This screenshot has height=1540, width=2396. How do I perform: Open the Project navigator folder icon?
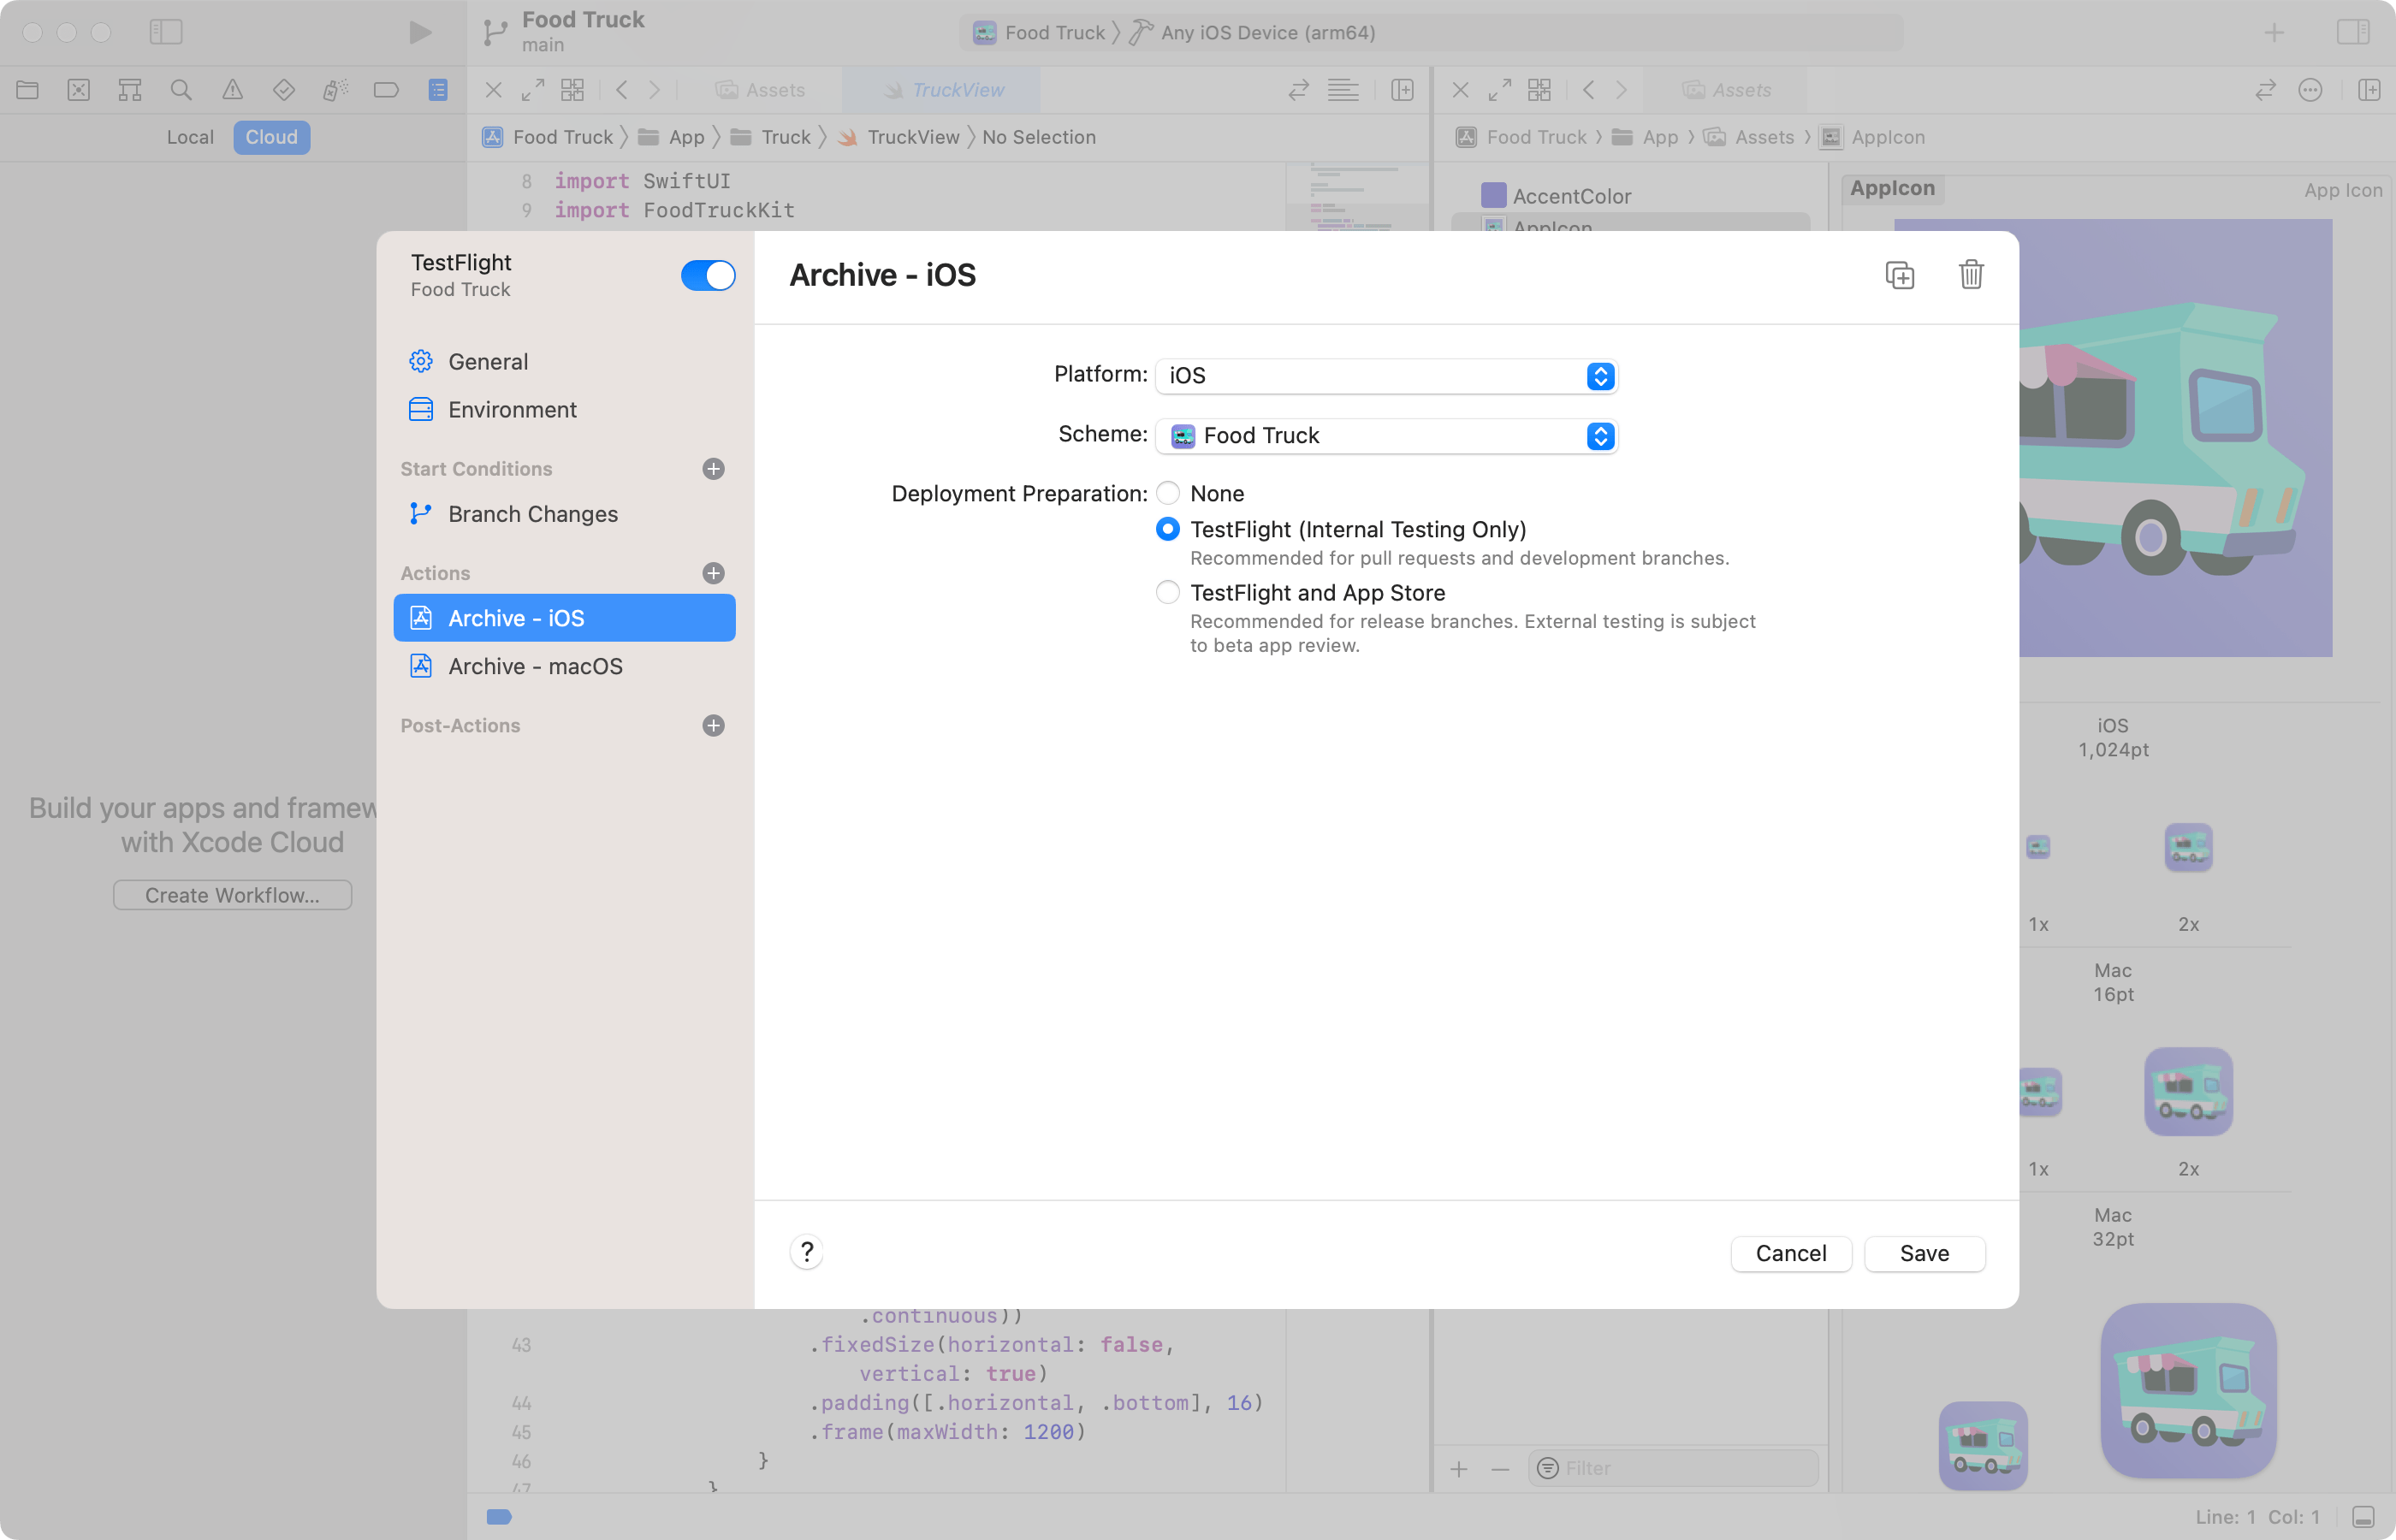point(27,89)
